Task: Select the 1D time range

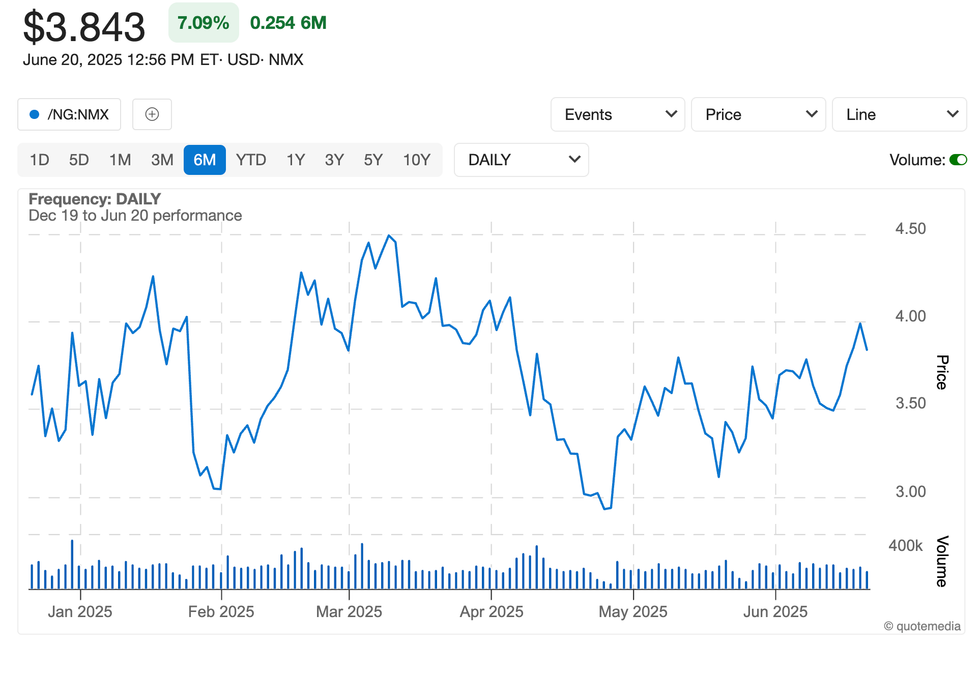Action: pos(39,160)
